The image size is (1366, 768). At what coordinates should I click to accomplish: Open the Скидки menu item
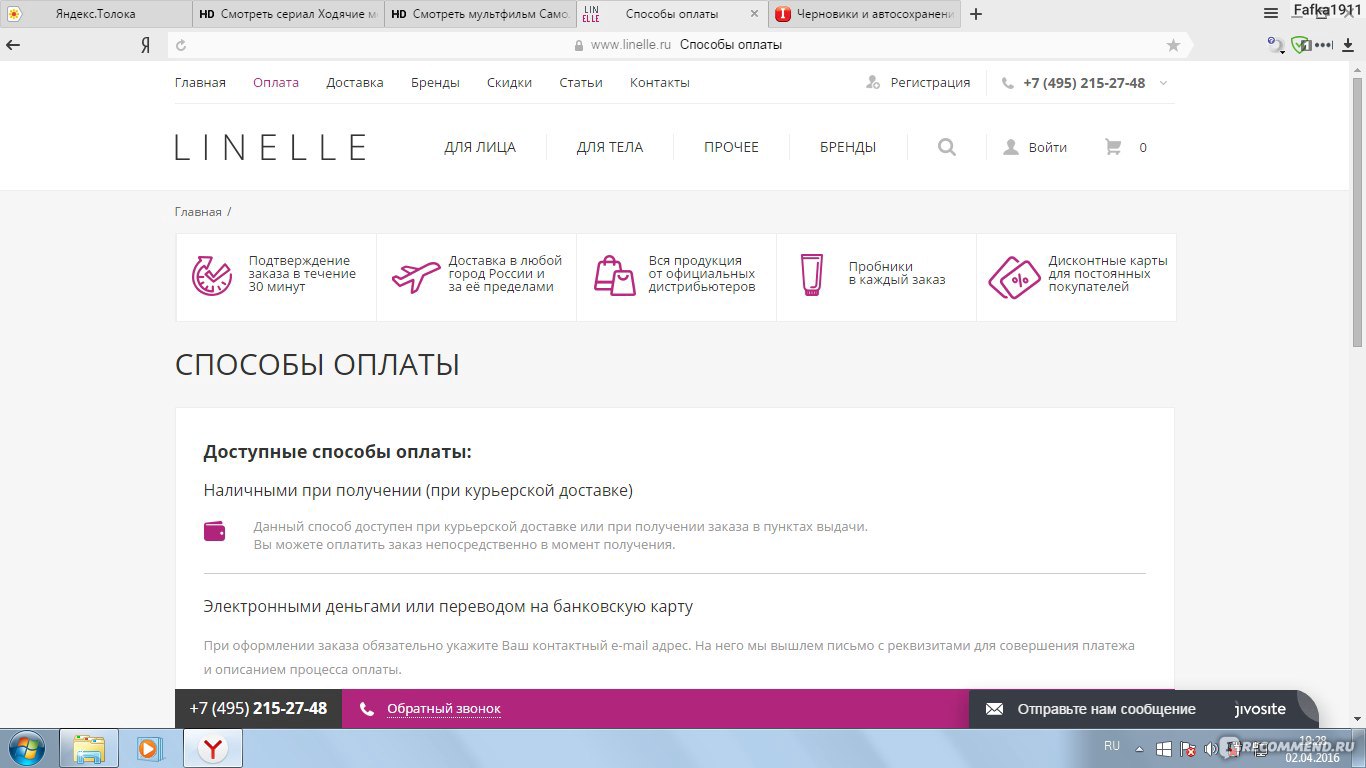click(x=509, y=83)
